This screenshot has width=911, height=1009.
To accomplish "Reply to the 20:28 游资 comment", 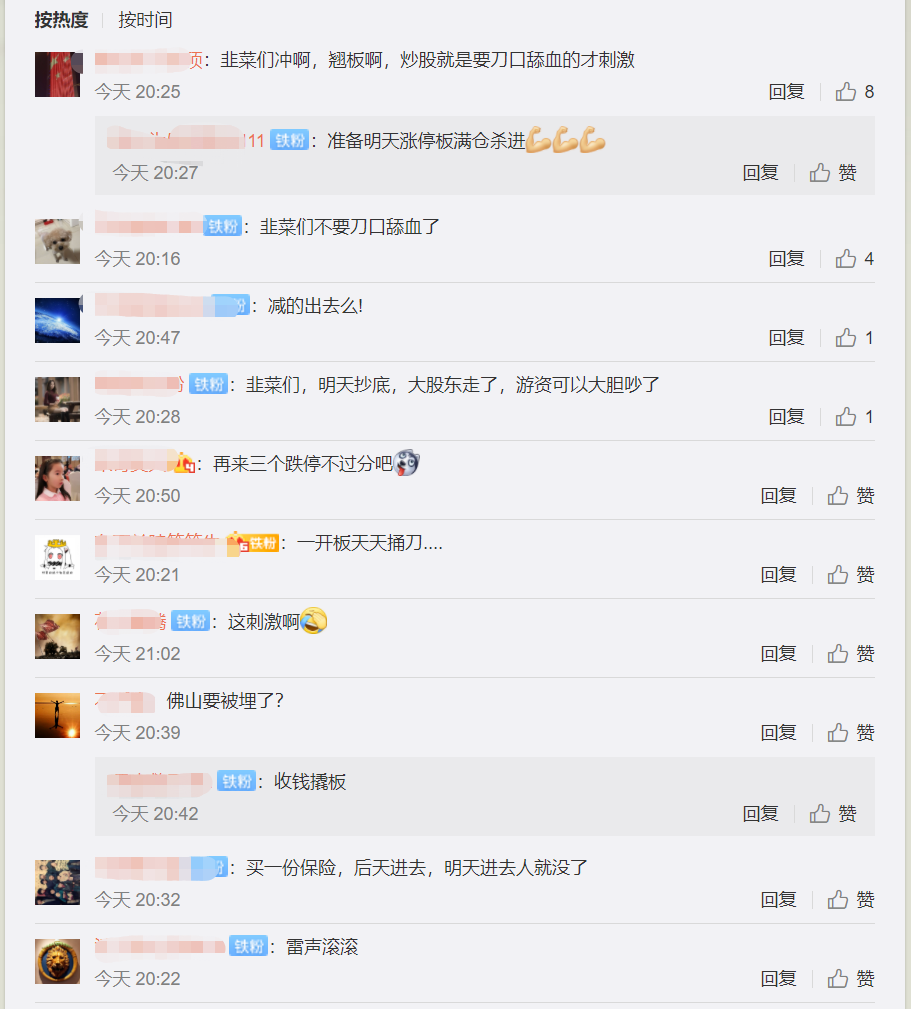I will coord(786,417).
